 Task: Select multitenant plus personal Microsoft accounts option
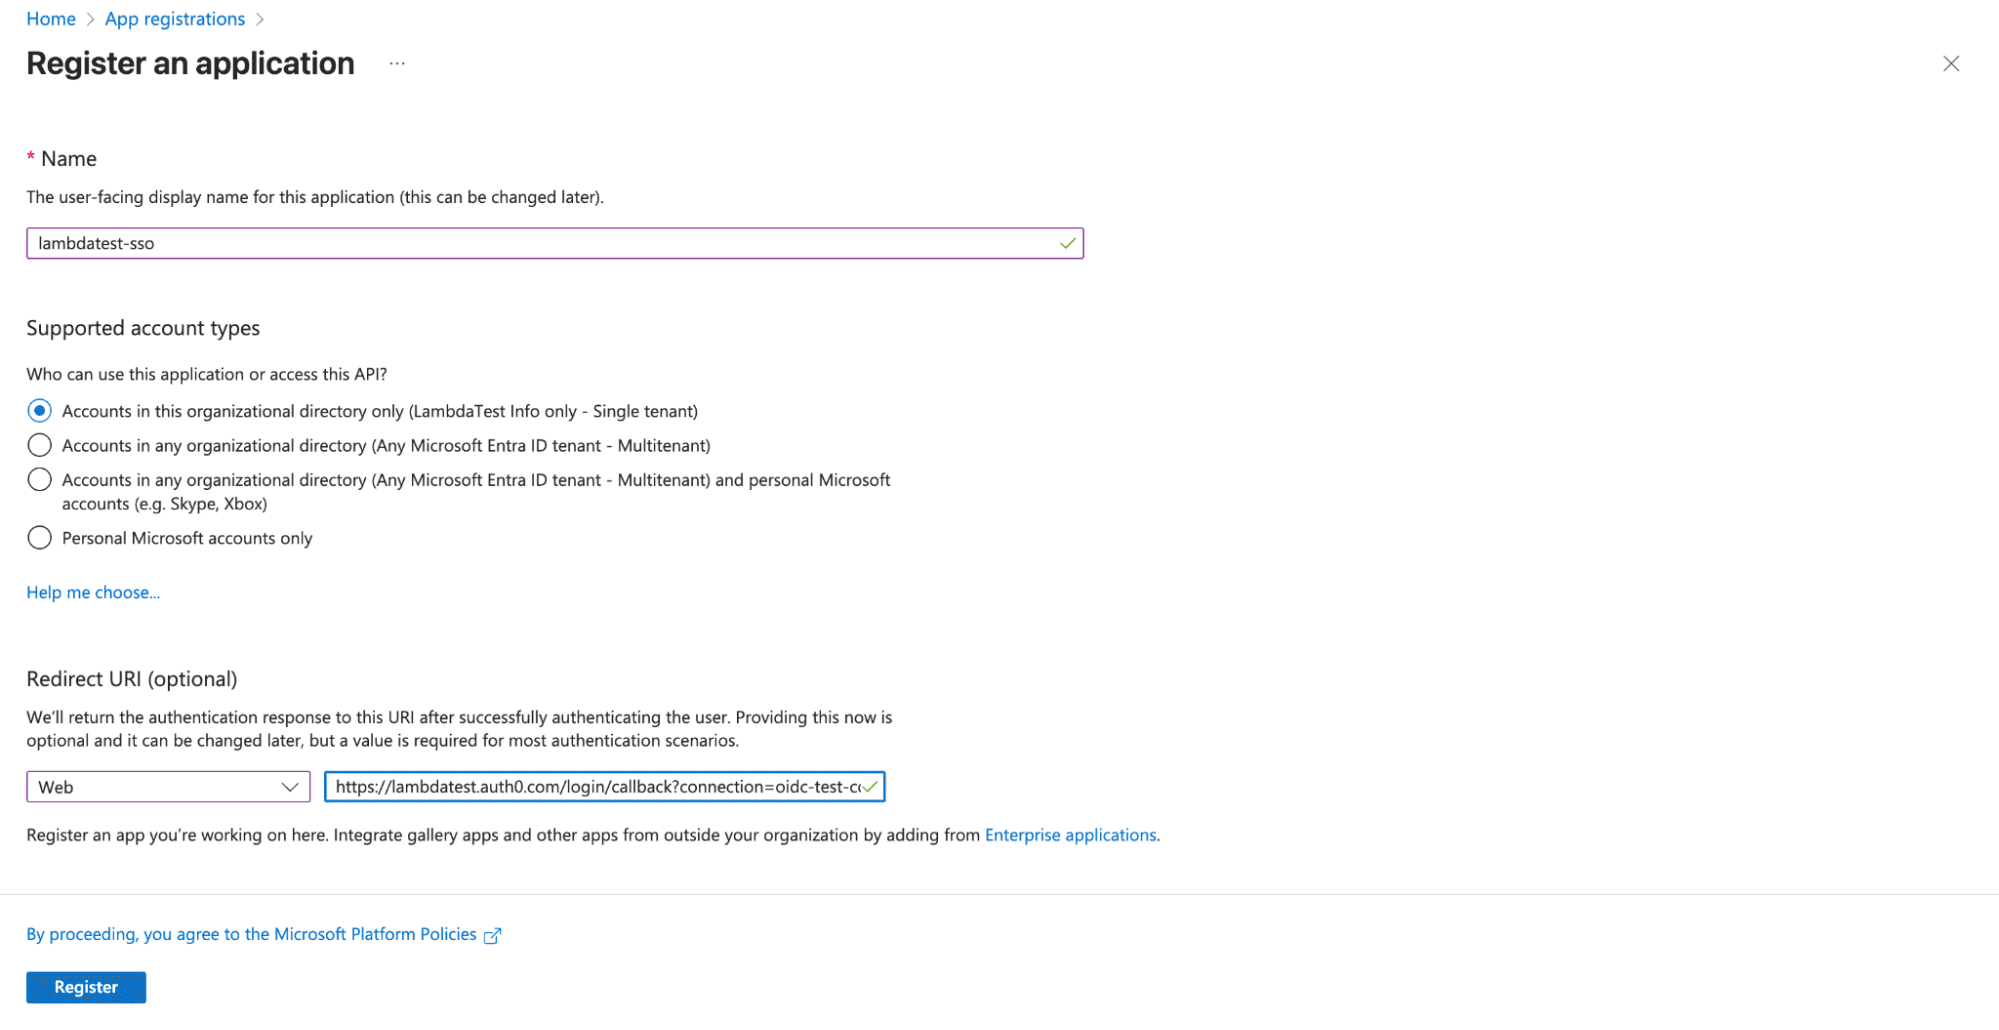coord(39,479)
